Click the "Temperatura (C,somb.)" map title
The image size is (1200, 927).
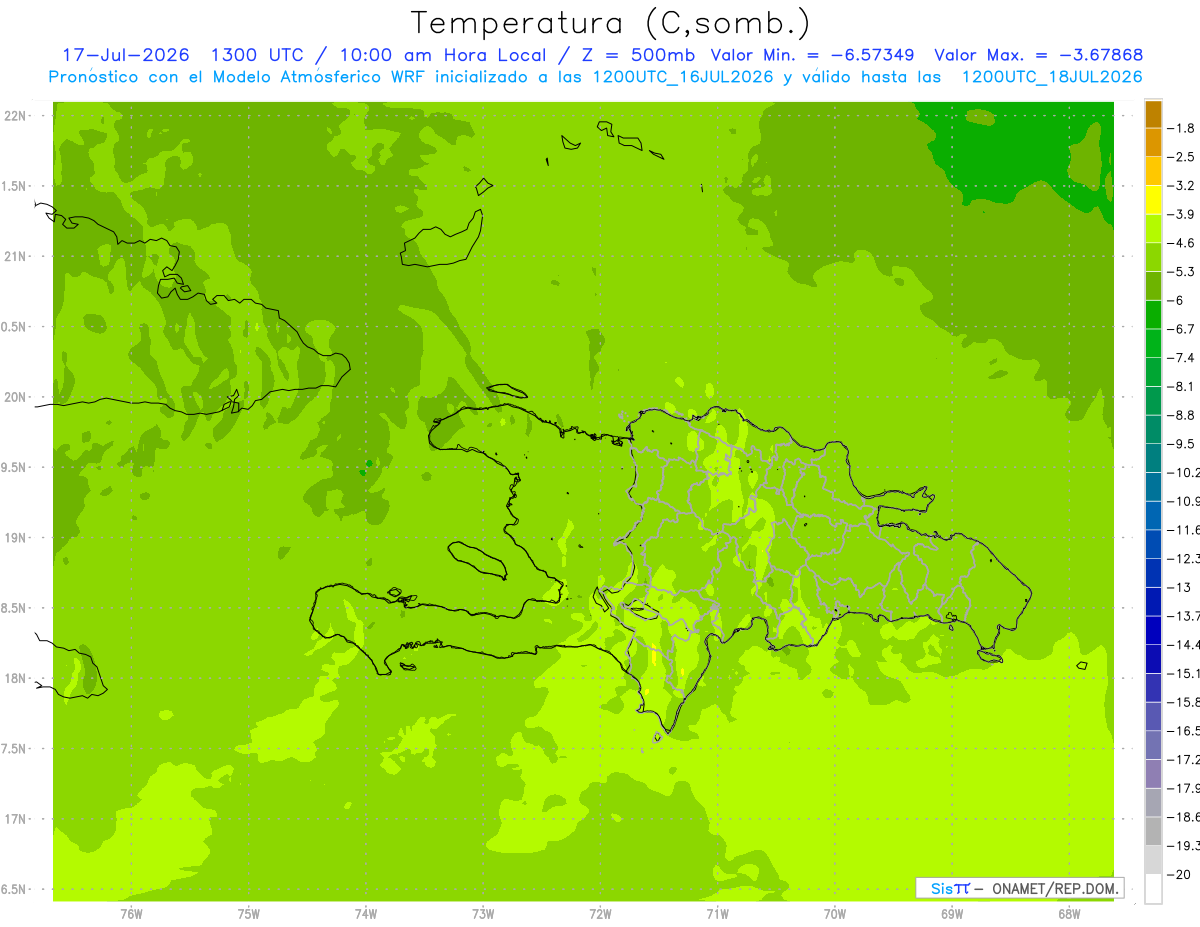point(610,23)
